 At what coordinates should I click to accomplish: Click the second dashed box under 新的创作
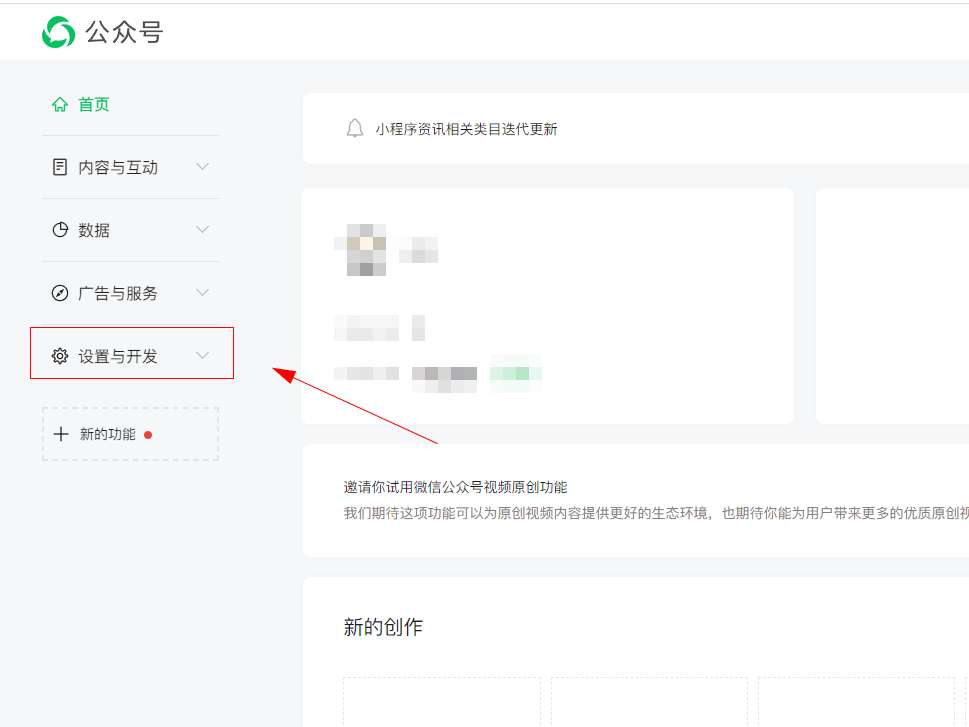tap(649, 702)
